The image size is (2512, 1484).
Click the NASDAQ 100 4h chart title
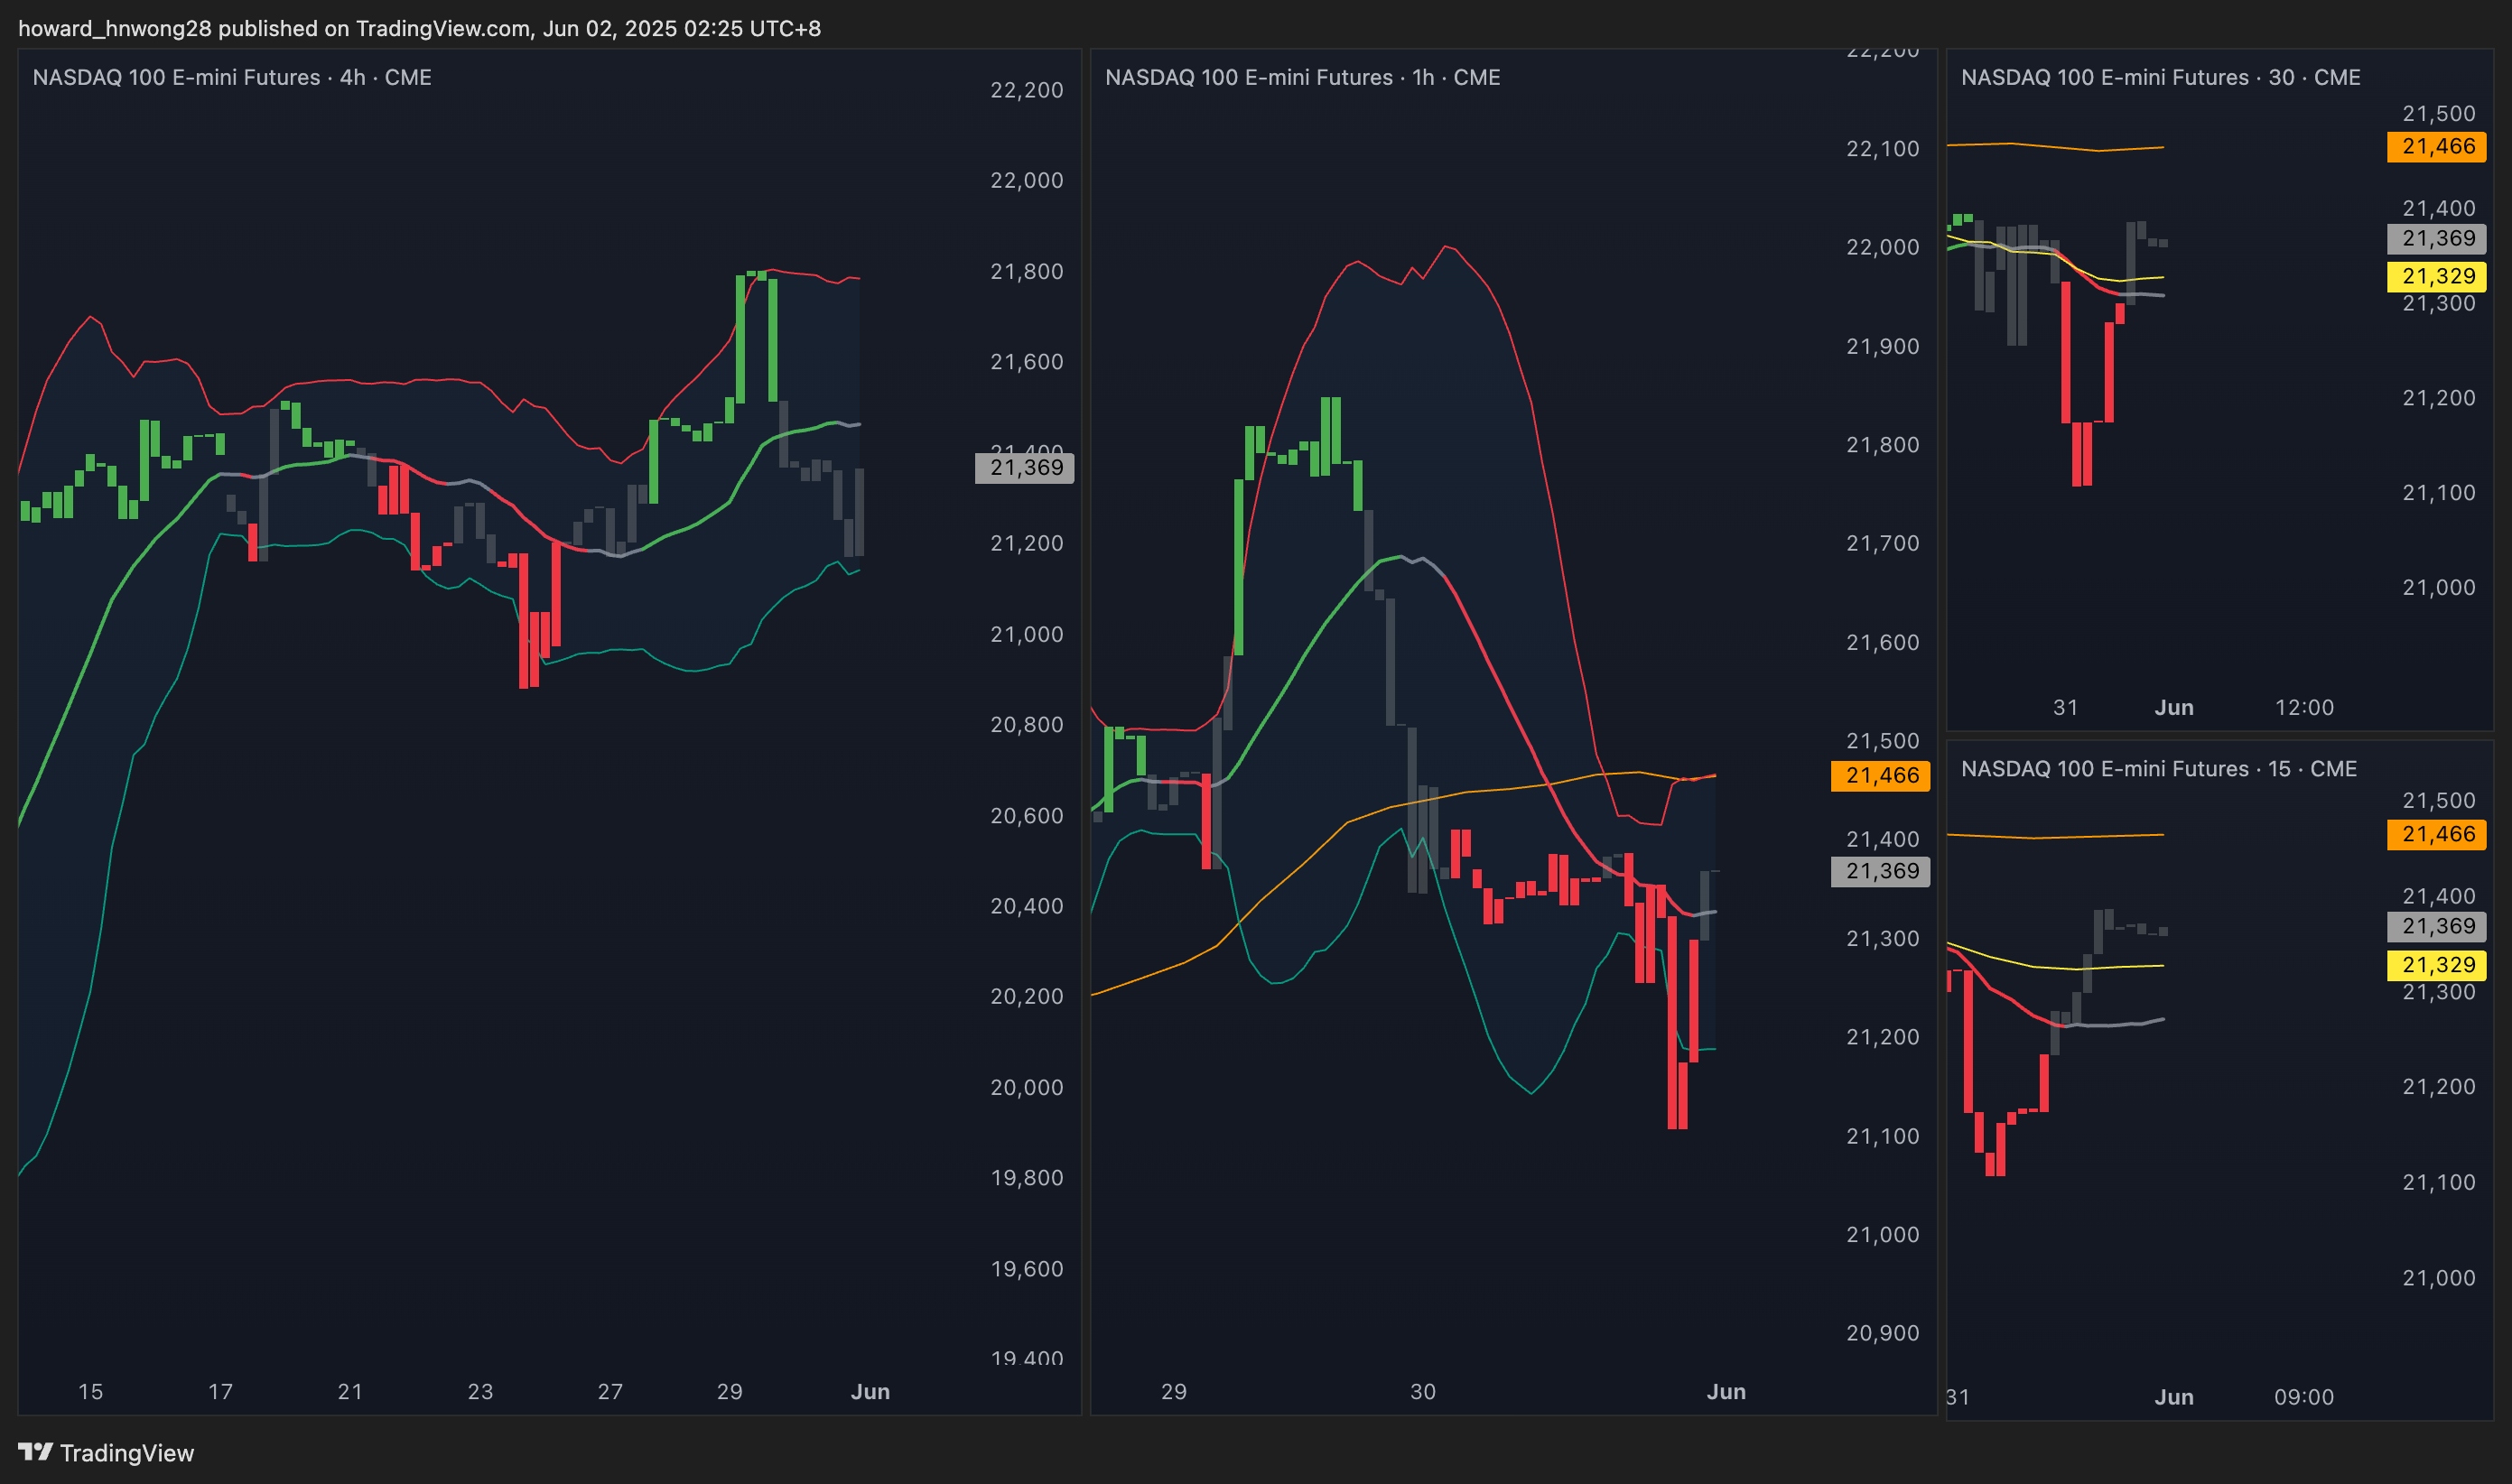coord(232,77)
